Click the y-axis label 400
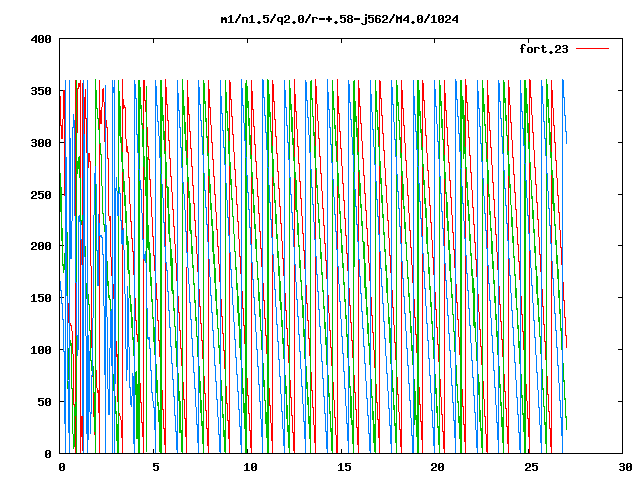This screenshot has height=480, width=640. click(41, 39)
